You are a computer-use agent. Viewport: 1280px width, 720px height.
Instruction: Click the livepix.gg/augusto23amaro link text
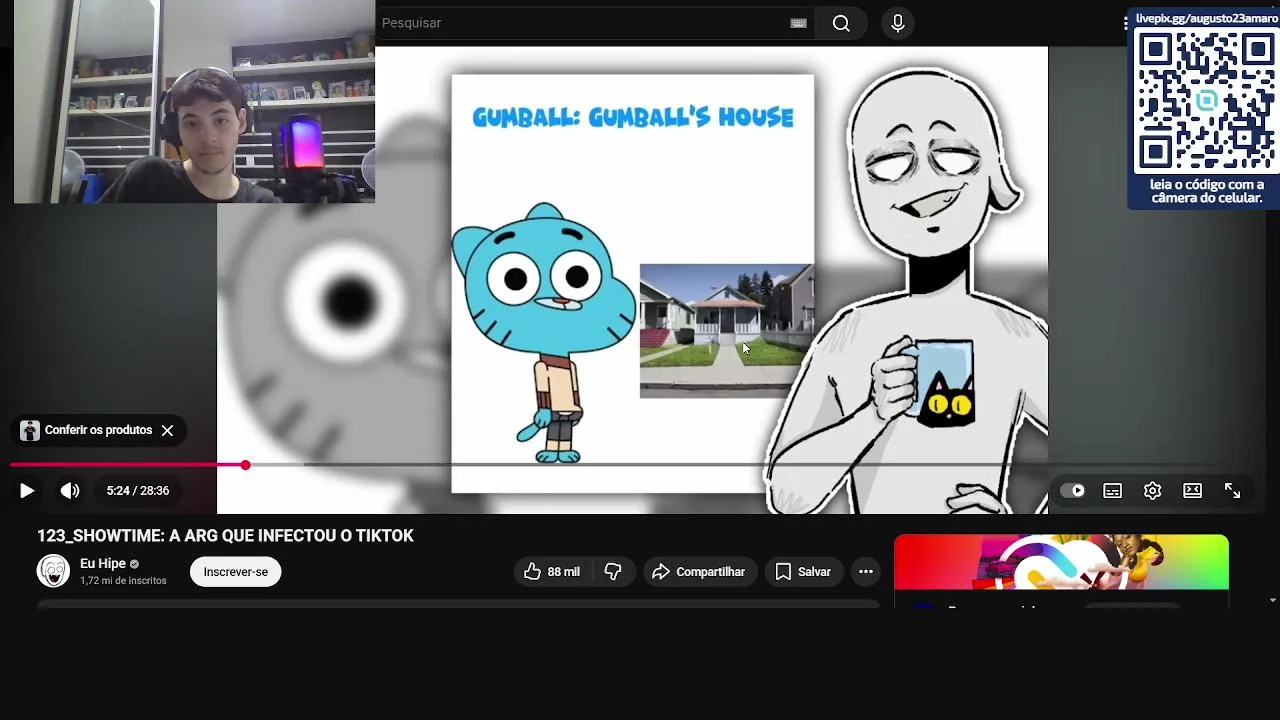point(1206,18)
